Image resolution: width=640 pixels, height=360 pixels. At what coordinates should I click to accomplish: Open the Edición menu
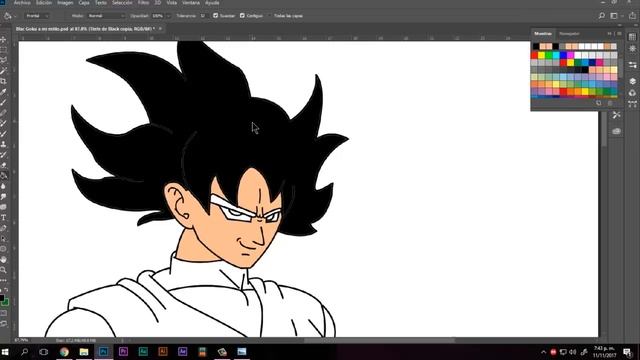44,3
